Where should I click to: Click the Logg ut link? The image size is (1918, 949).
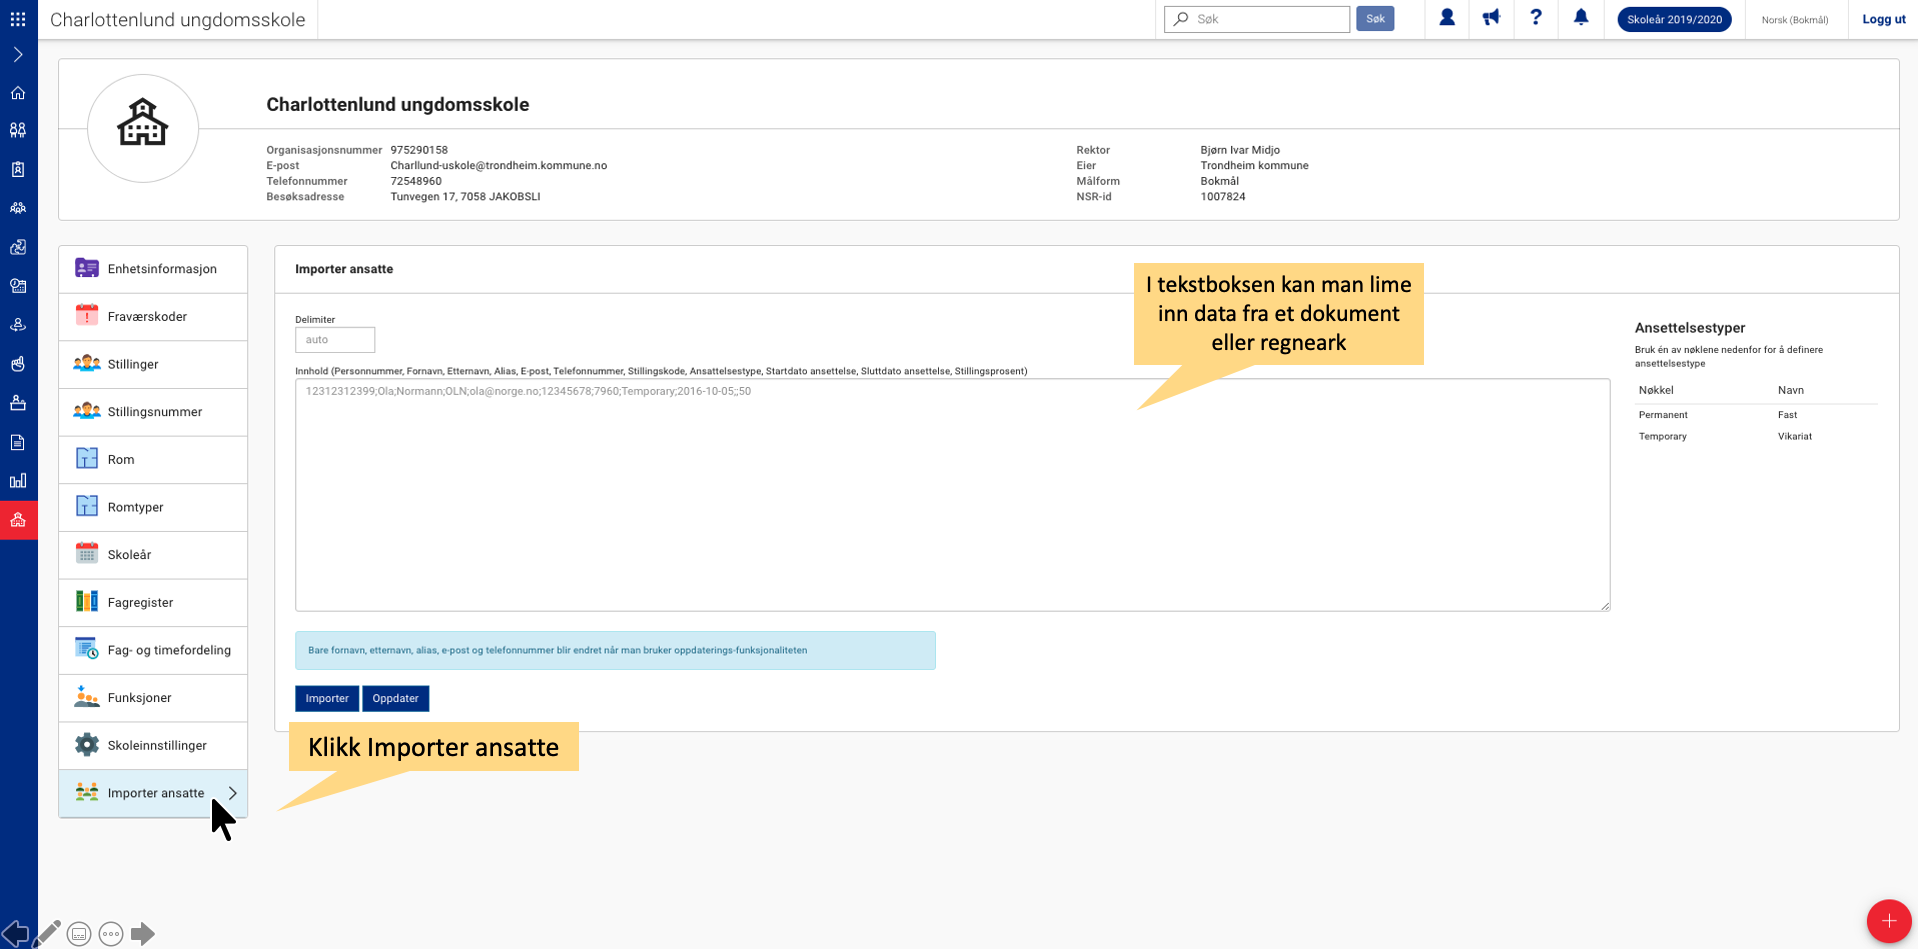(1883, 19)
